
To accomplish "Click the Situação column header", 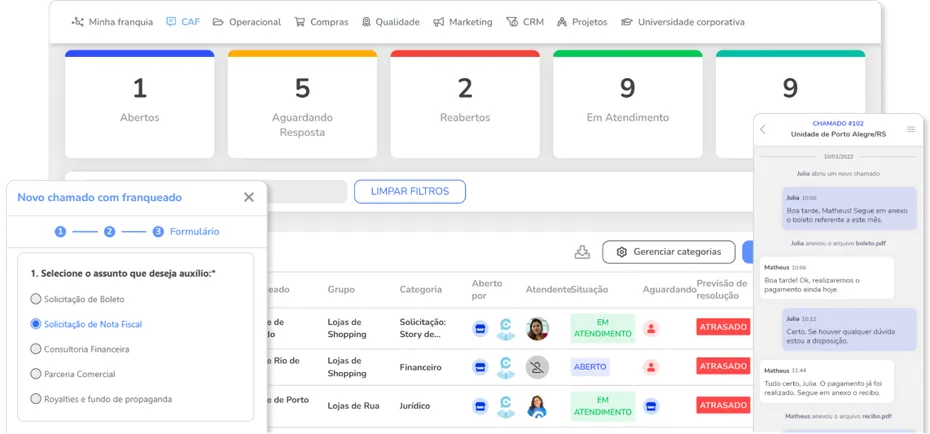I will point(590,289).
